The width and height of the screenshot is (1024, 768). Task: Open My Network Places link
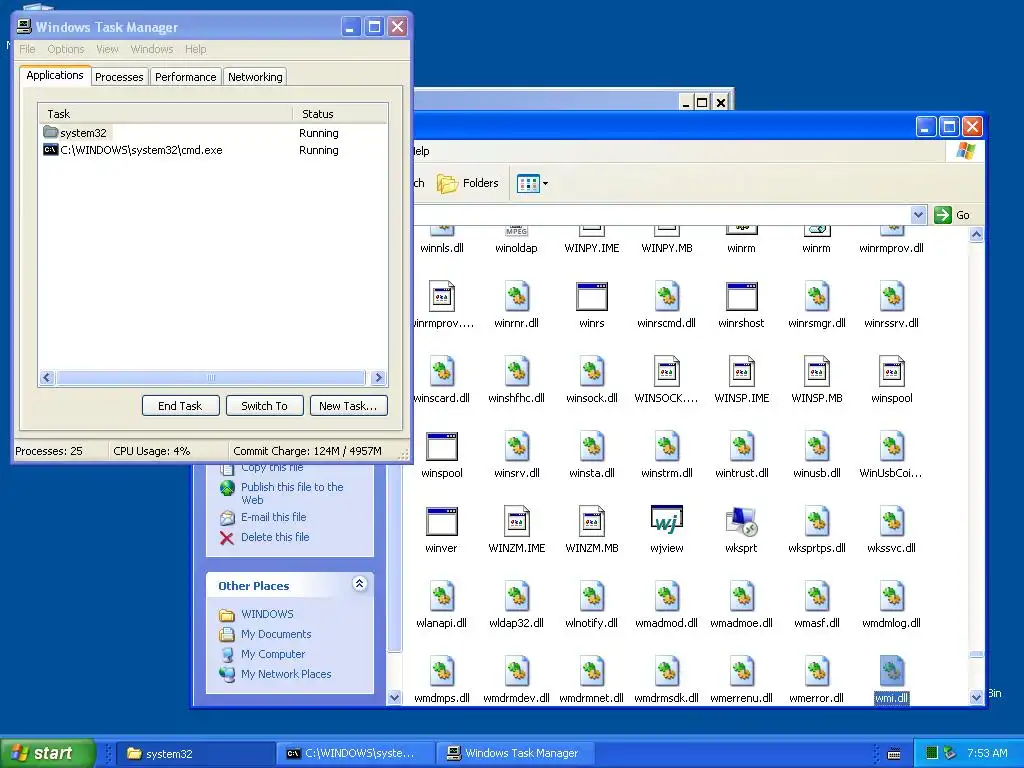(286, 674)
